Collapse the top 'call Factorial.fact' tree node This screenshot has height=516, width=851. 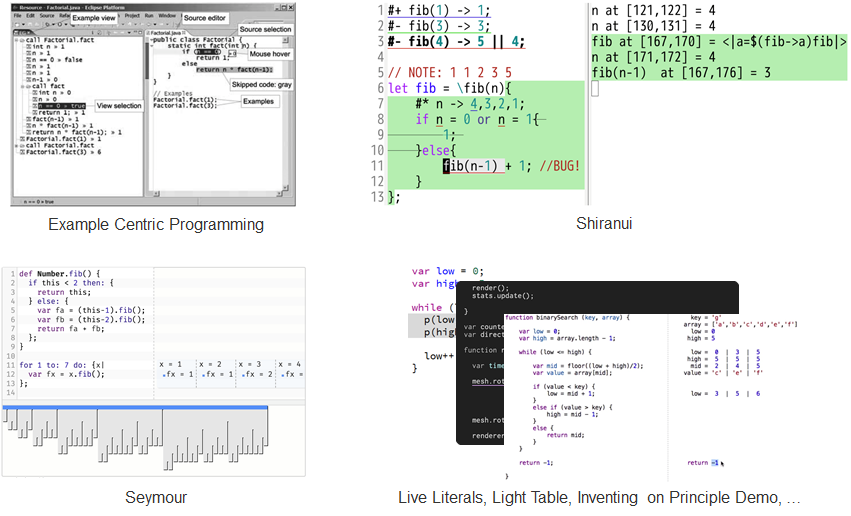pyautogui.click(x=19, y=39)
